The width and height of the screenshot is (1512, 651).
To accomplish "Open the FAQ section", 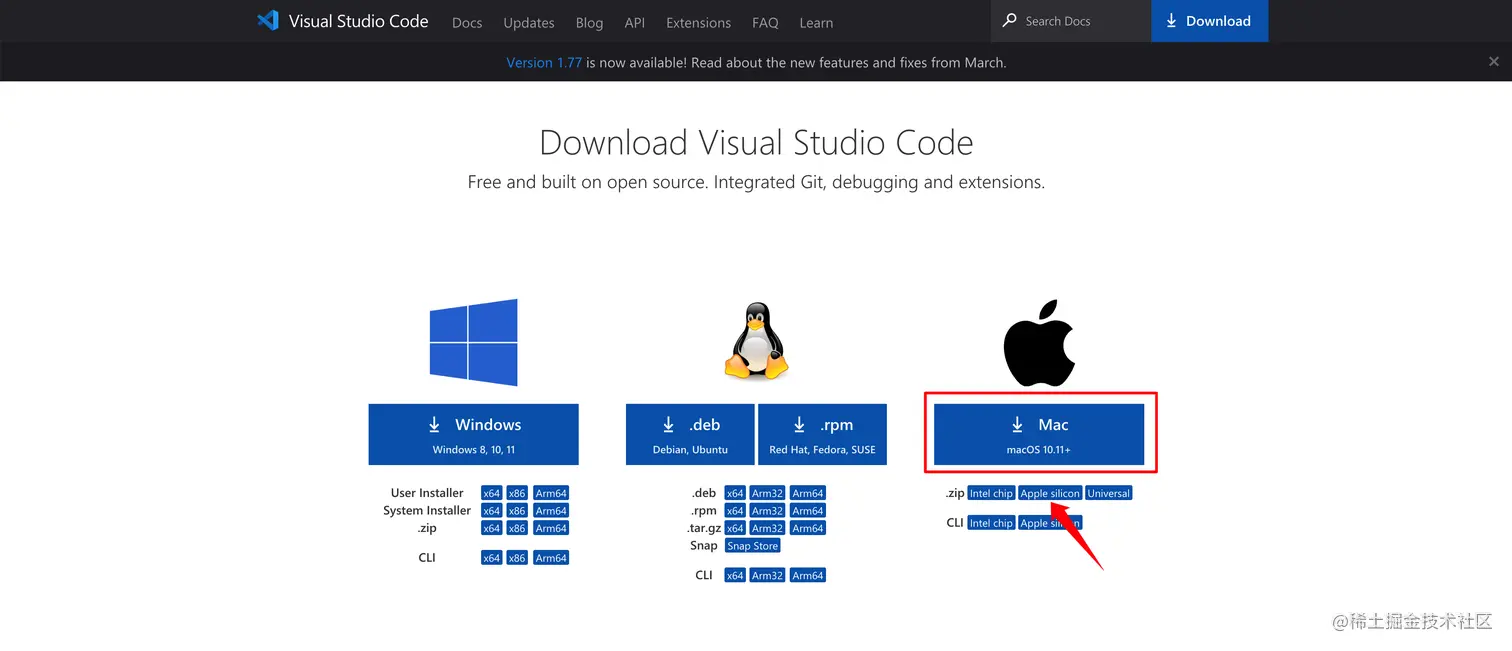I will point(765,22).
